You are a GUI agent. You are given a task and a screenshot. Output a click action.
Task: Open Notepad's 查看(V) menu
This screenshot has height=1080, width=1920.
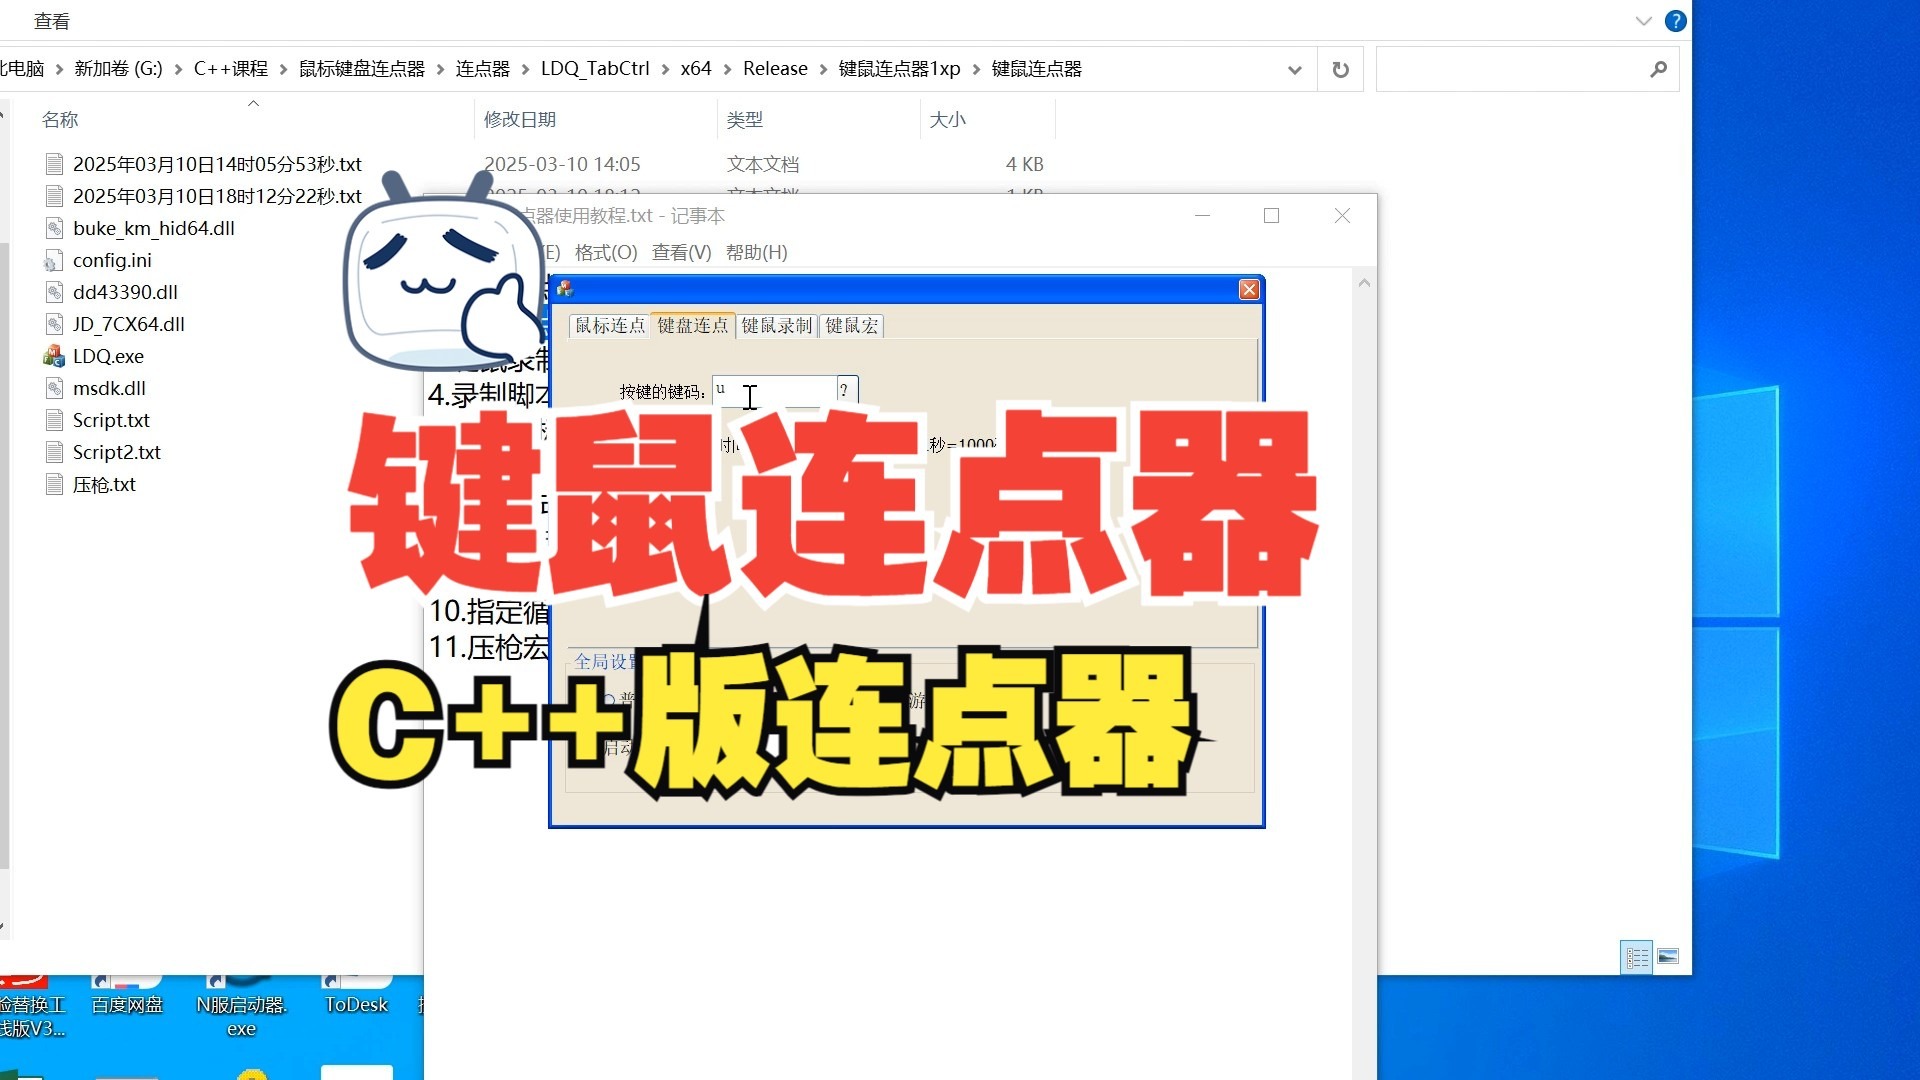(681, 253)
